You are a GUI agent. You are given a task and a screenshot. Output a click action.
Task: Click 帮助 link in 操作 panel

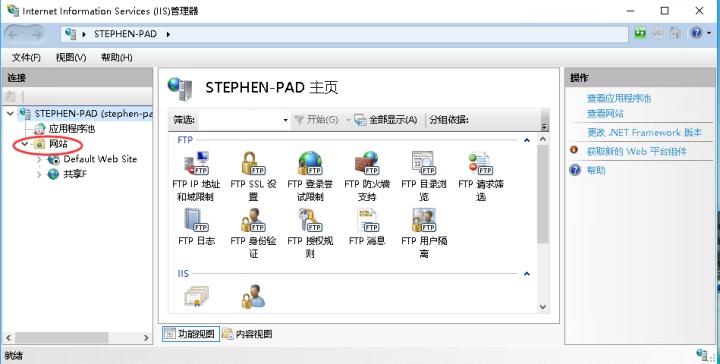coord(596,170)
